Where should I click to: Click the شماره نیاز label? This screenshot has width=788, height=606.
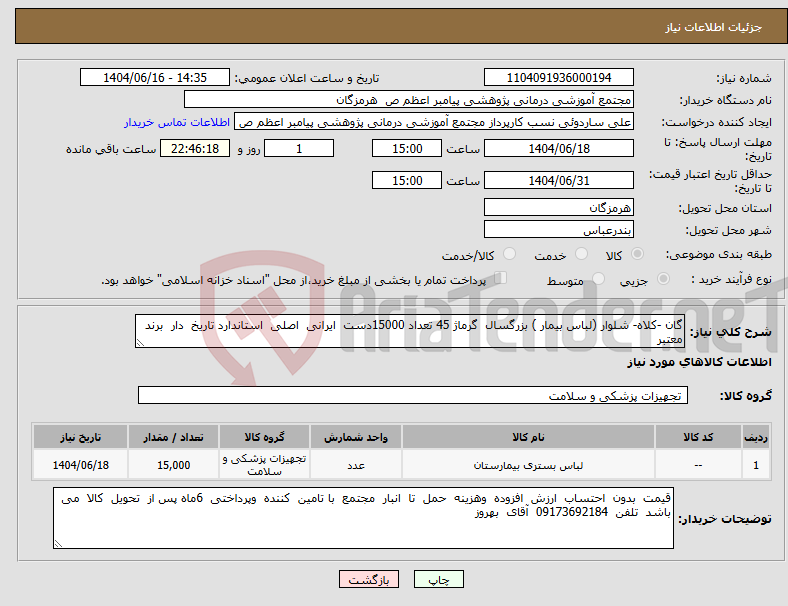click(744, 78)
